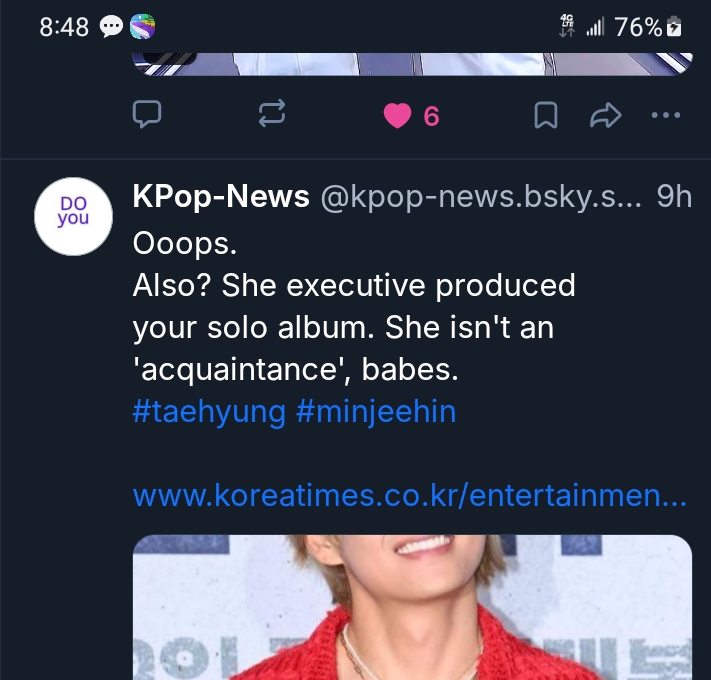Open the KPop-News display name
This screenshot has width=711, height=680.
(221, 197)
